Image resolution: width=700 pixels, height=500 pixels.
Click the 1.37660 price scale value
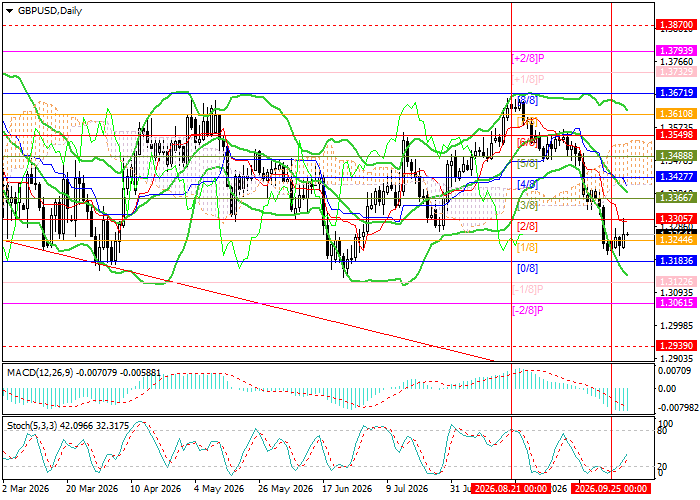click(x=676, y=62)
